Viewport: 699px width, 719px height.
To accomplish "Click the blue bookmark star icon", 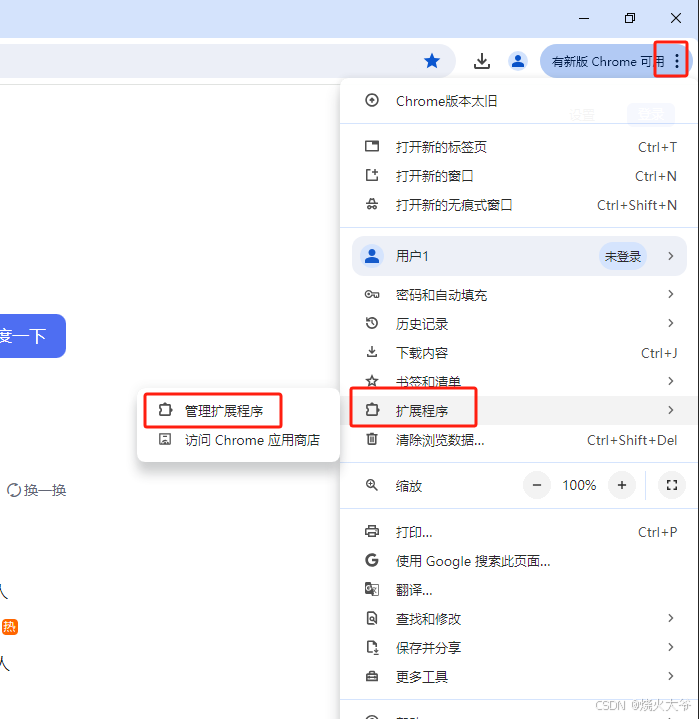I will (x=432, y=61).
